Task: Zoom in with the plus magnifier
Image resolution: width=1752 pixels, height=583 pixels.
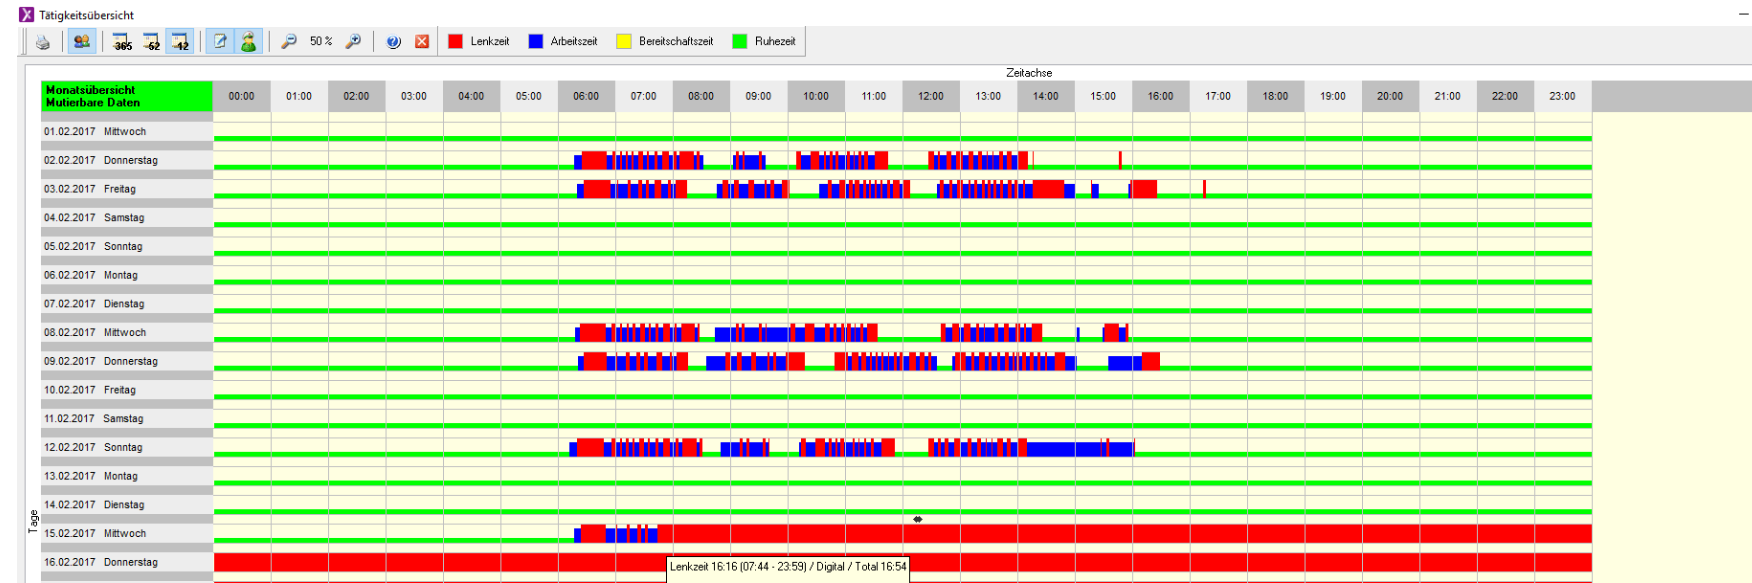Action: point(353,42)
